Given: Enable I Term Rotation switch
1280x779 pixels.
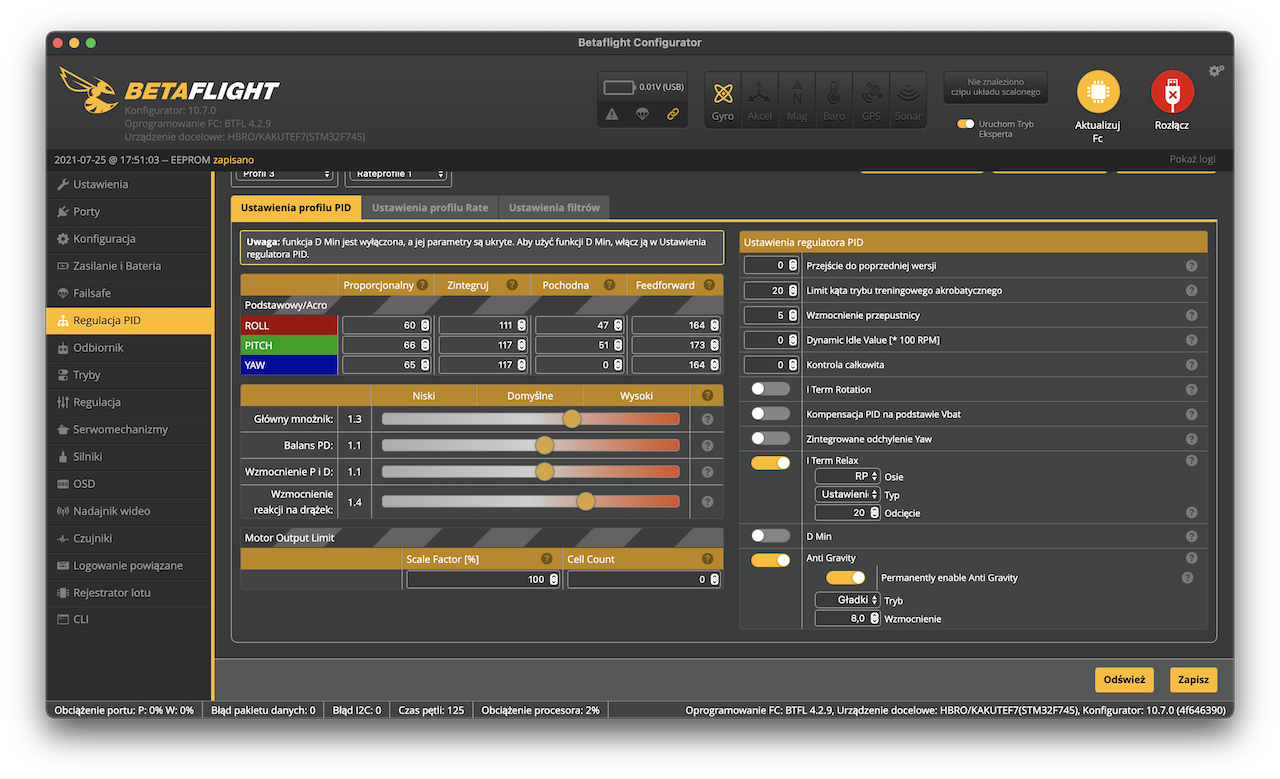Looking at the screenshot, I should pyautogui.click(x=770, y=388).
